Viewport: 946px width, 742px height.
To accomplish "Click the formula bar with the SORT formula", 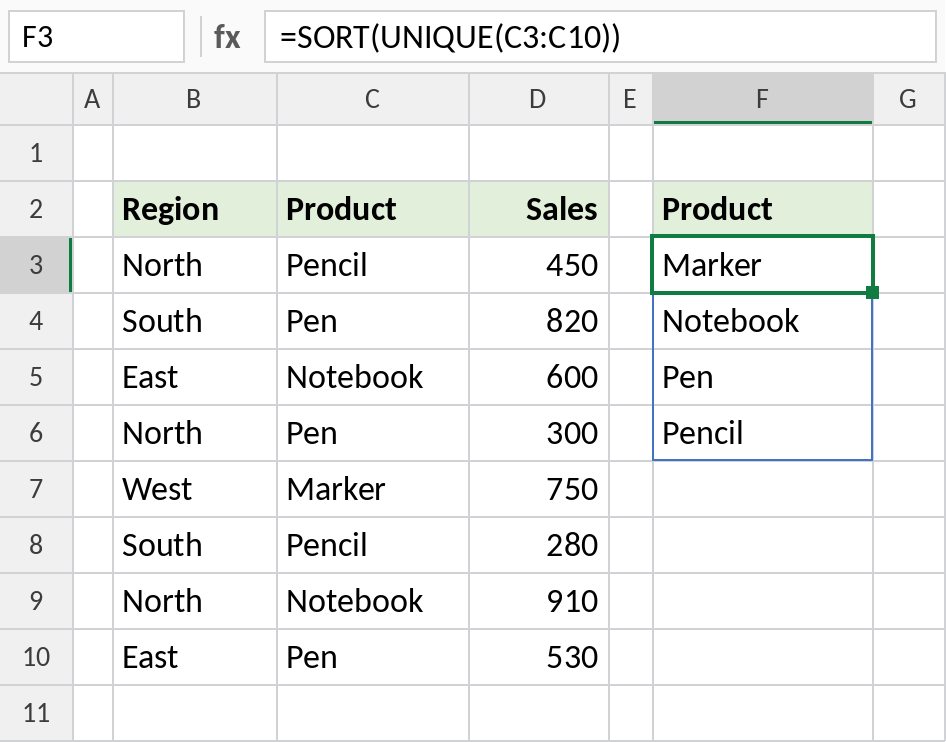I will pos(600,37).
